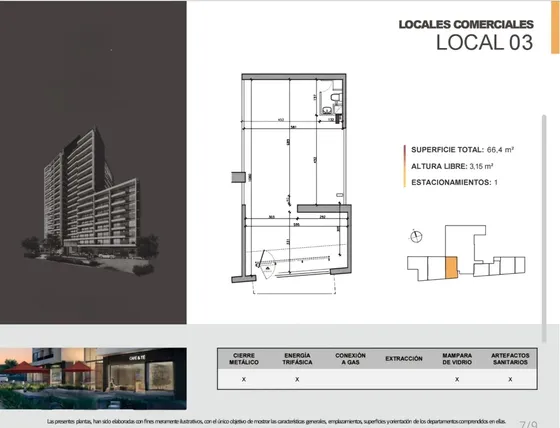Click the 'EXTRACCIÓN' column header
Viewport: 560px width, 428px height.
tap(404, 359)
